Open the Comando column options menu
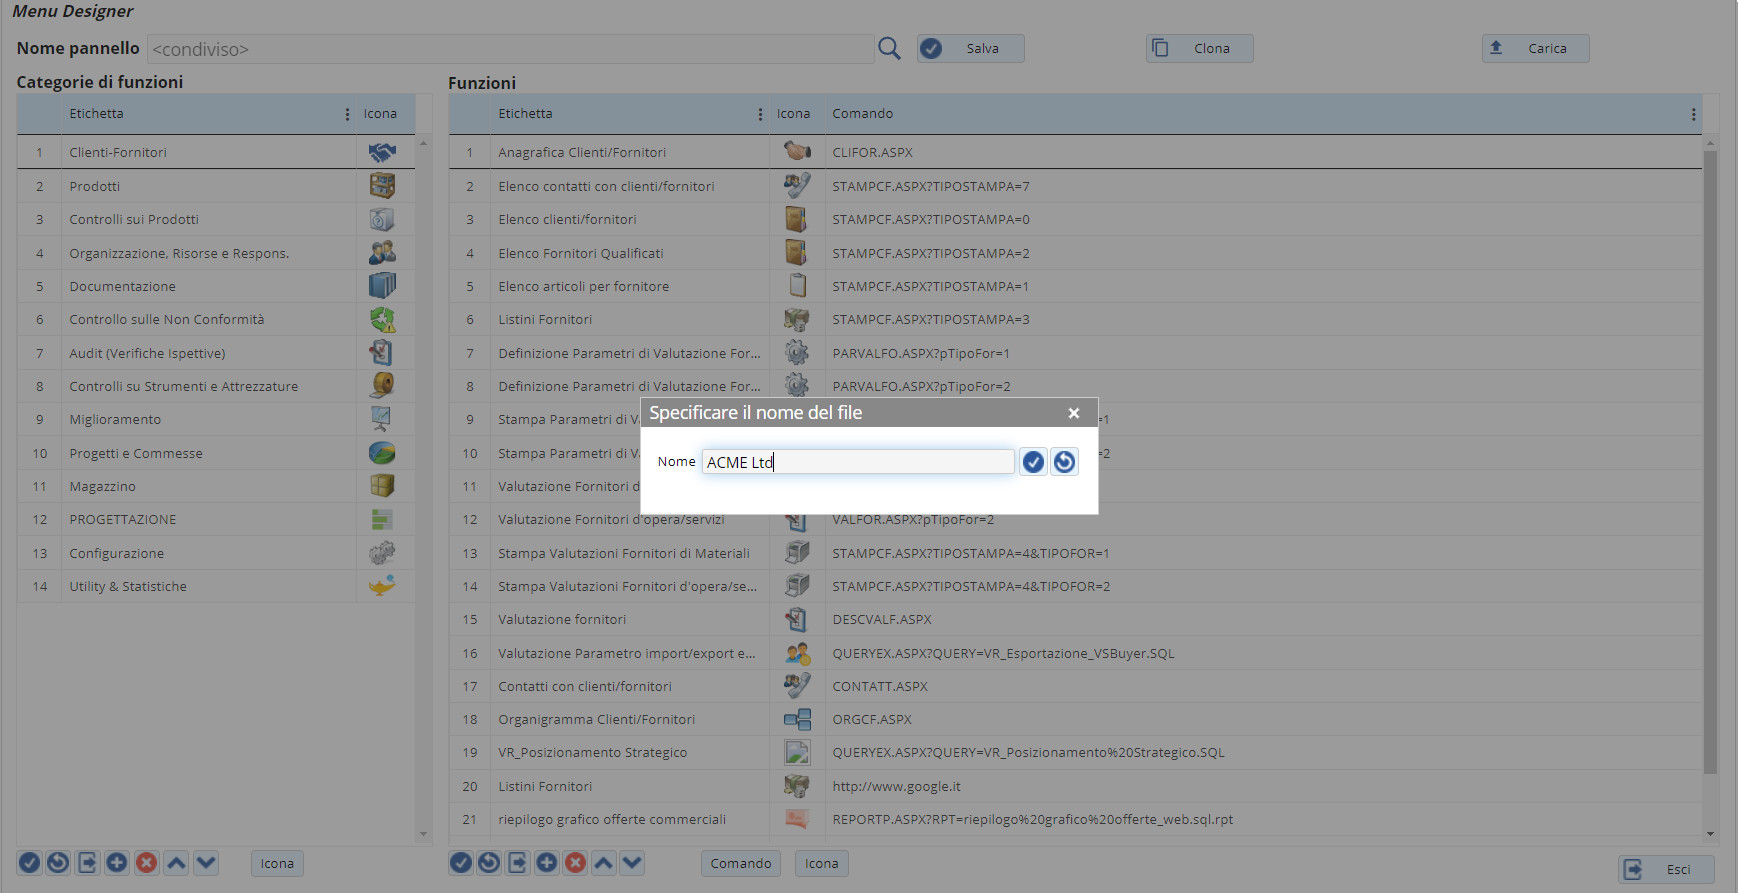 [x=1693, y=114]
